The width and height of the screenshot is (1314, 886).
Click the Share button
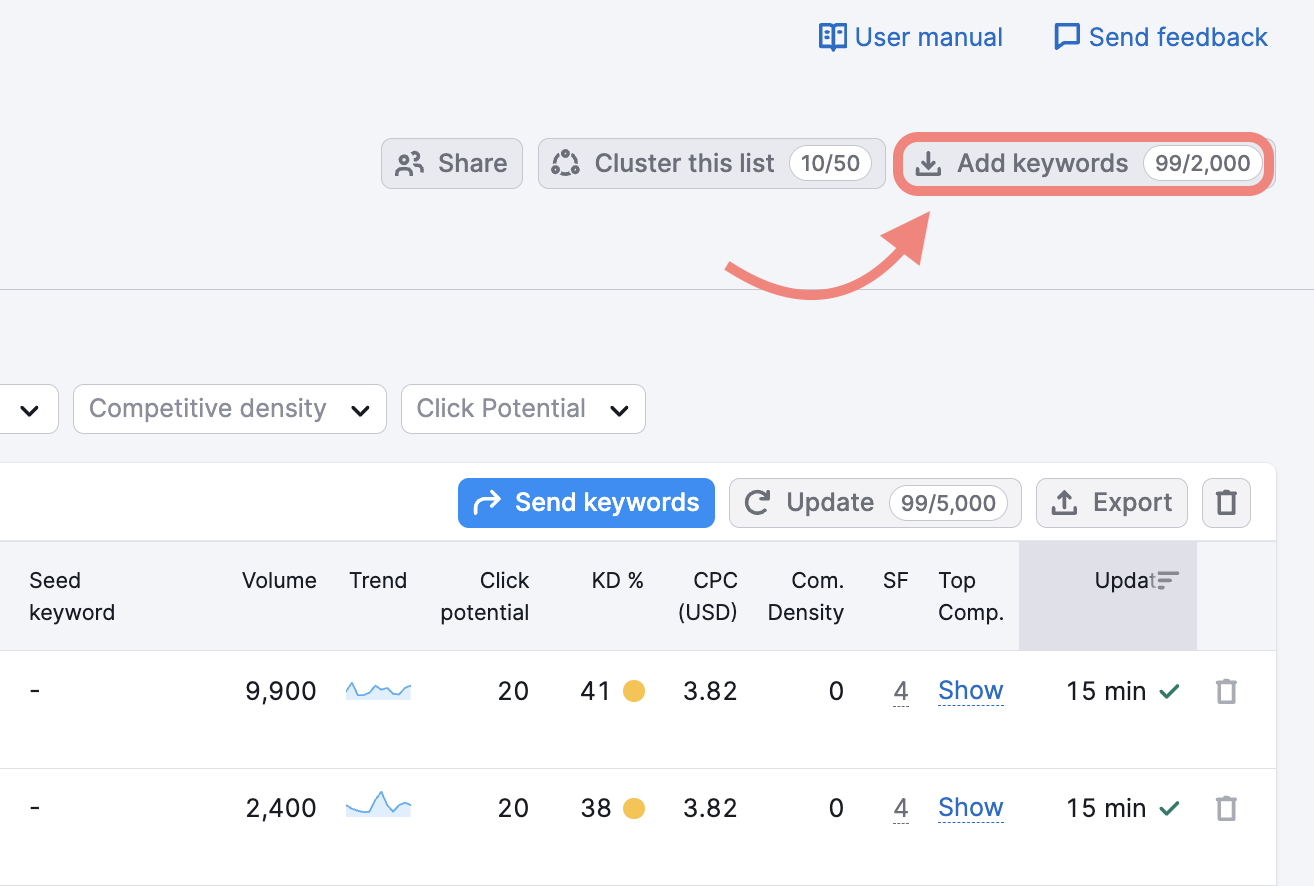coord(452,164)
